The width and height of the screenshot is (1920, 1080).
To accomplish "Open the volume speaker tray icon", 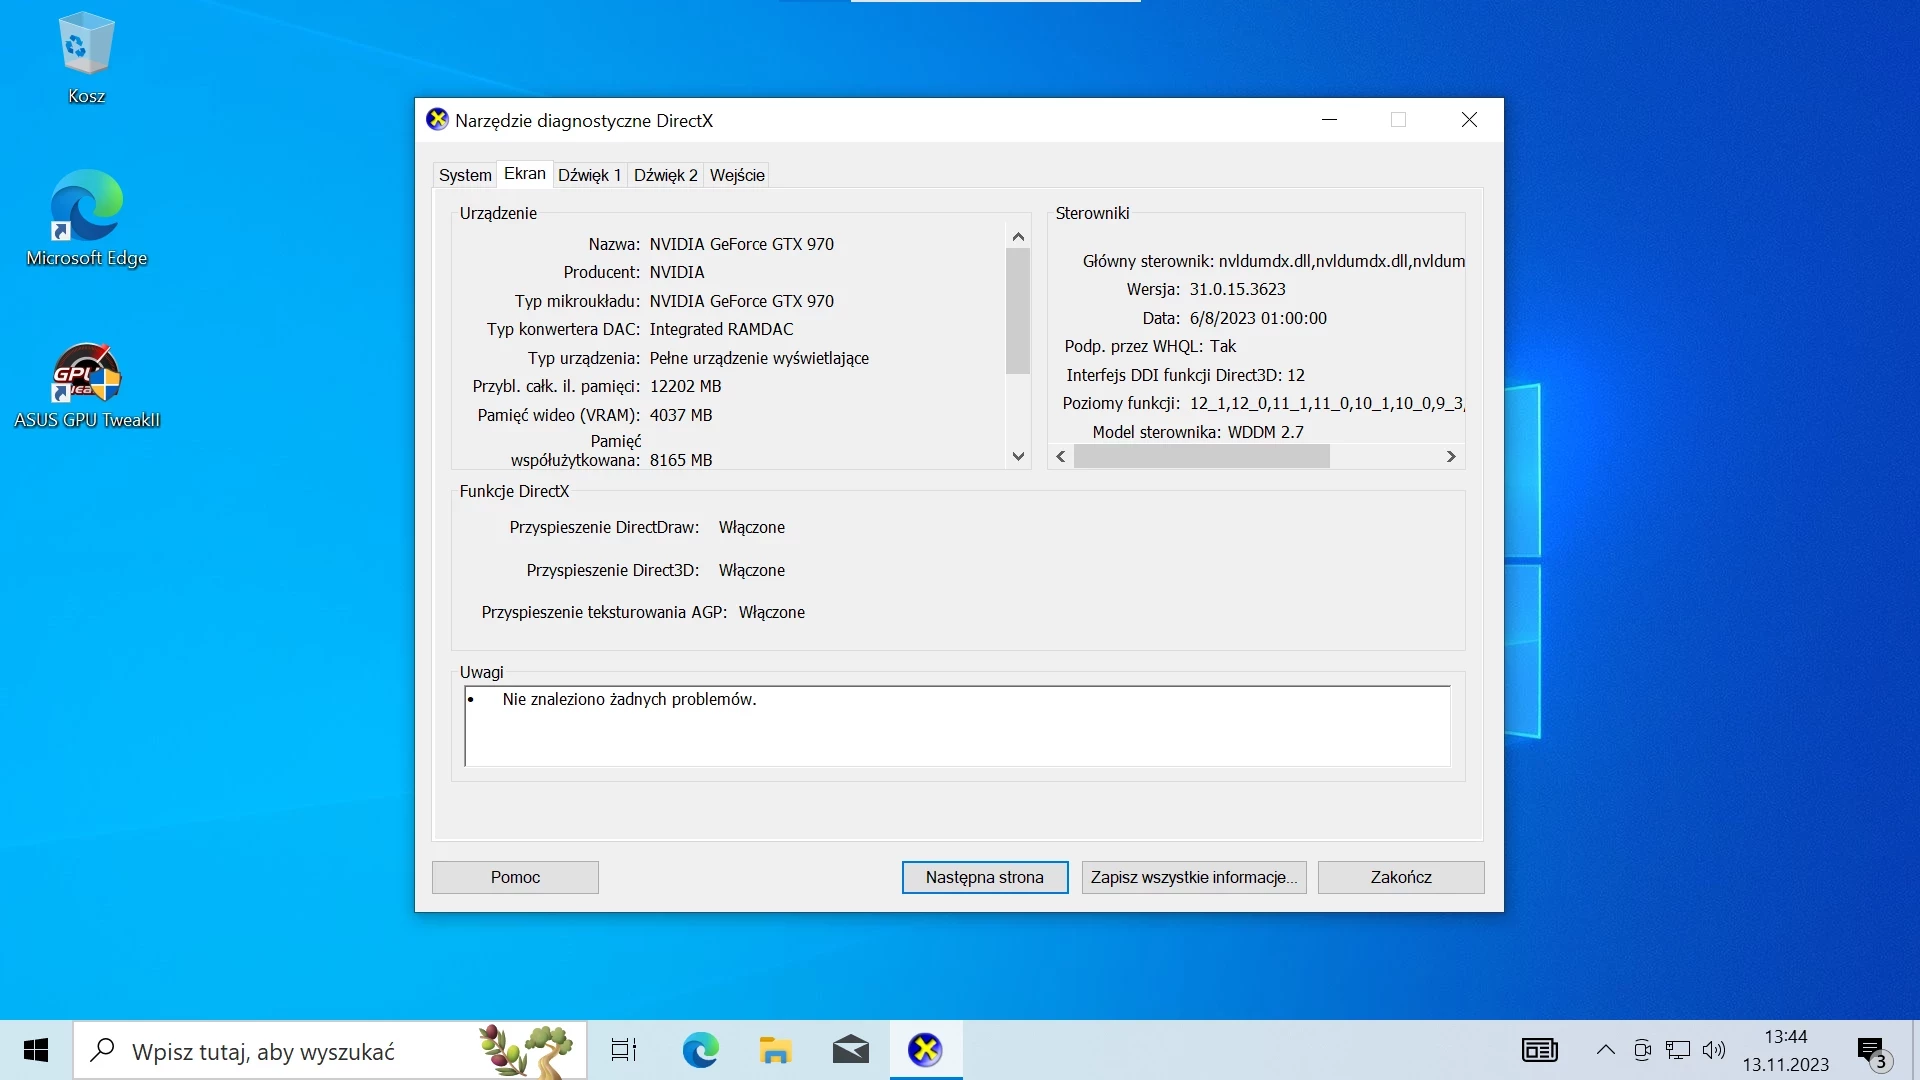I will (1714, 1050).
